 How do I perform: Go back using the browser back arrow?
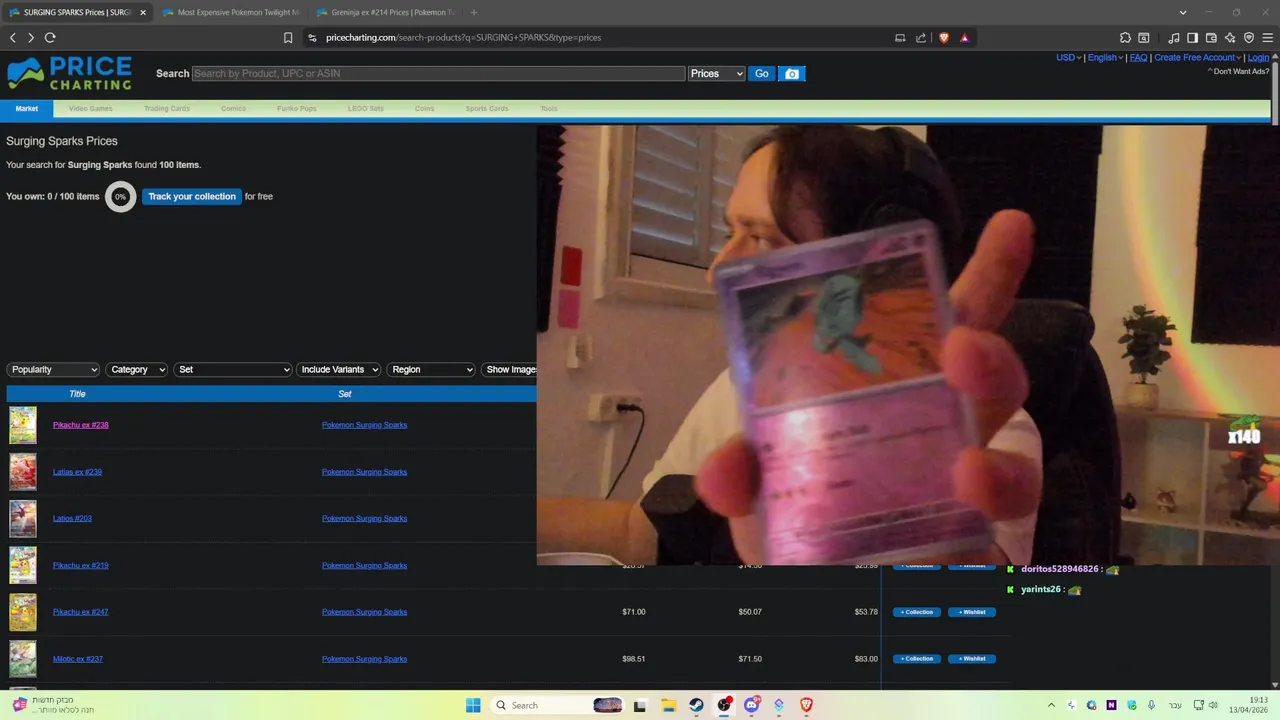coord(13,37)
